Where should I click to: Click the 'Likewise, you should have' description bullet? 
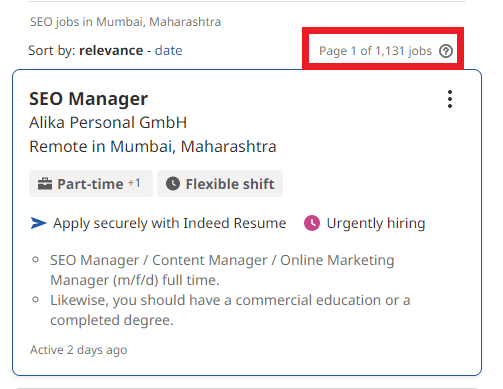click(x=230, y=310)
